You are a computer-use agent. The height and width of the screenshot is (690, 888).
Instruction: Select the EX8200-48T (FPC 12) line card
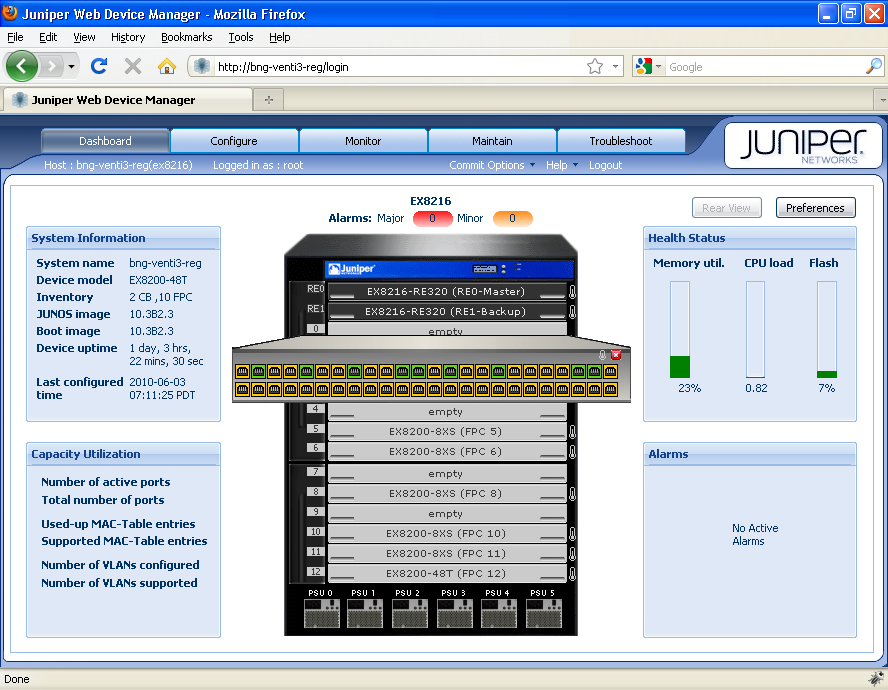pyautogui.click(x=447, y=573)
